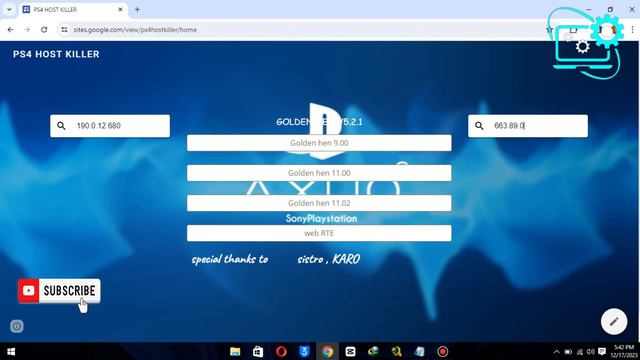Open the site info icon at bottom left
640x360 pixels.
17,326
